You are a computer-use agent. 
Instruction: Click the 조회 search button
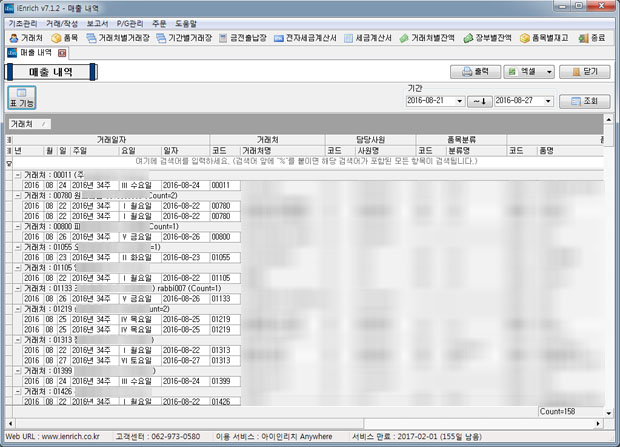[584, 101]
